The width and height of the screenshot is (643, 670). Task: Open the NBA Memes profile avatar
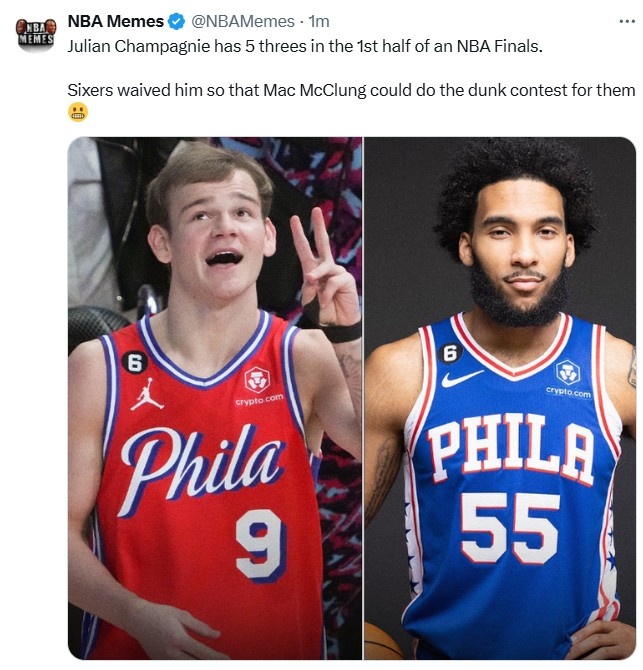(x=36, y=35)
